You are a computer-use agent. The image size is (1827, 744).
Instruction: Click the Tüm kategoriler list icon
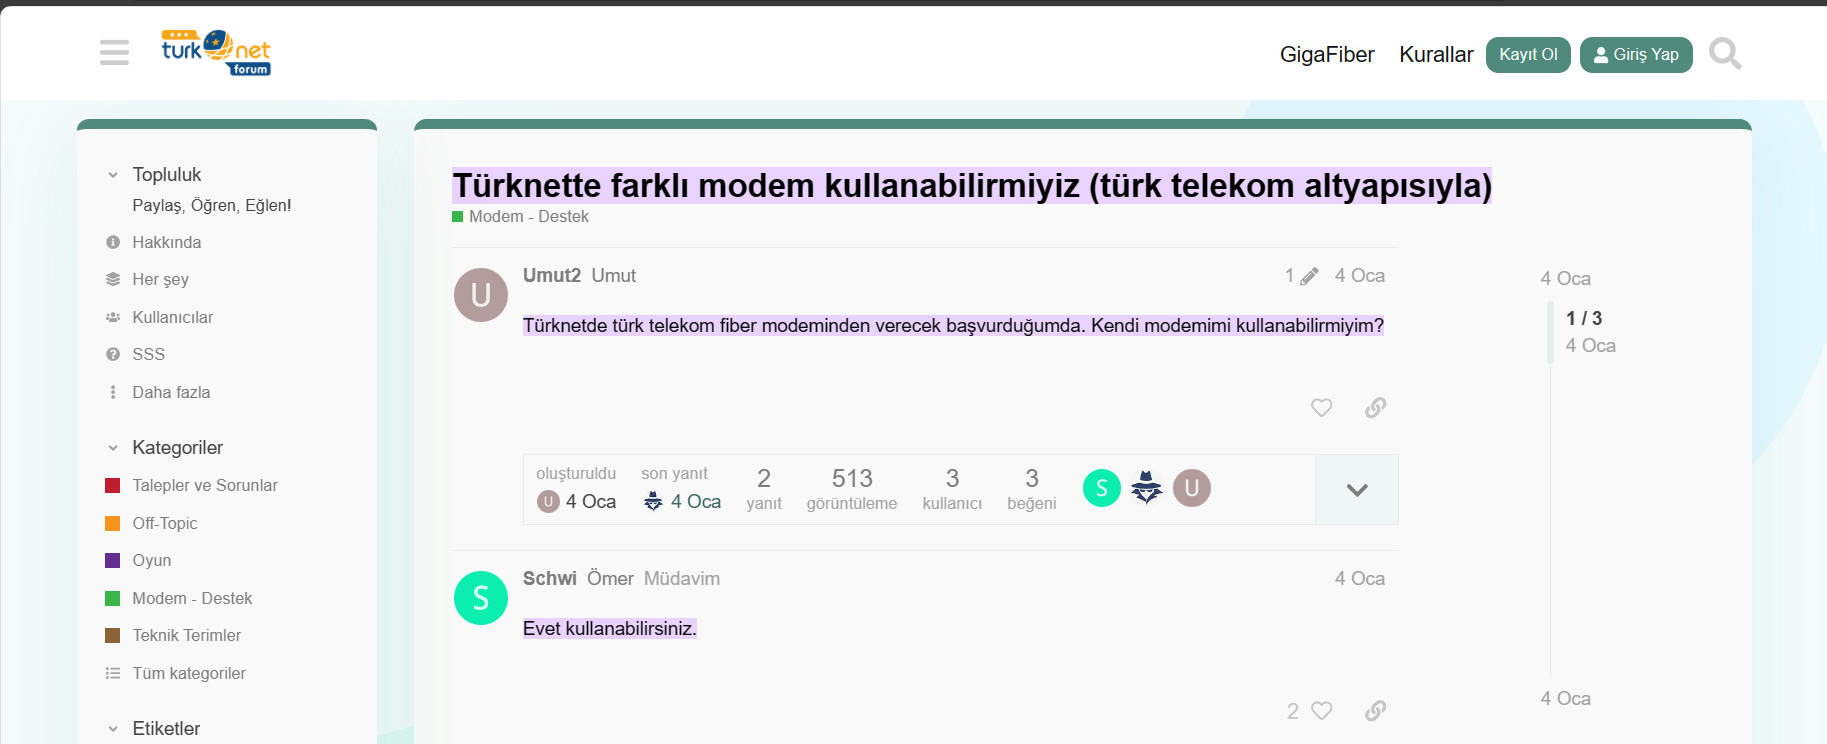(113, 673)
